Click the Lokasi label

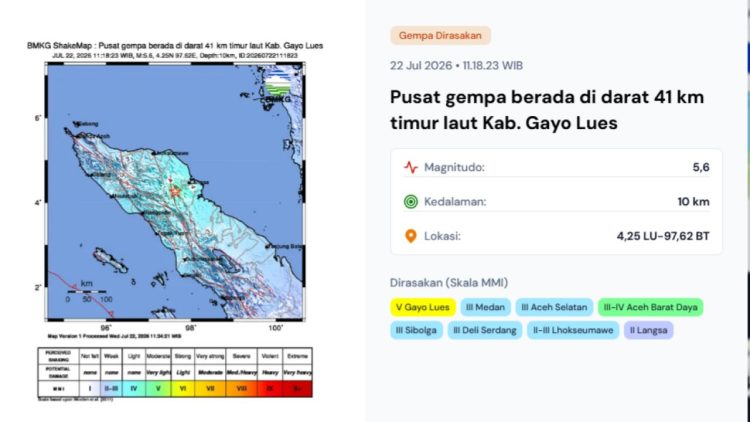(442, 236)
